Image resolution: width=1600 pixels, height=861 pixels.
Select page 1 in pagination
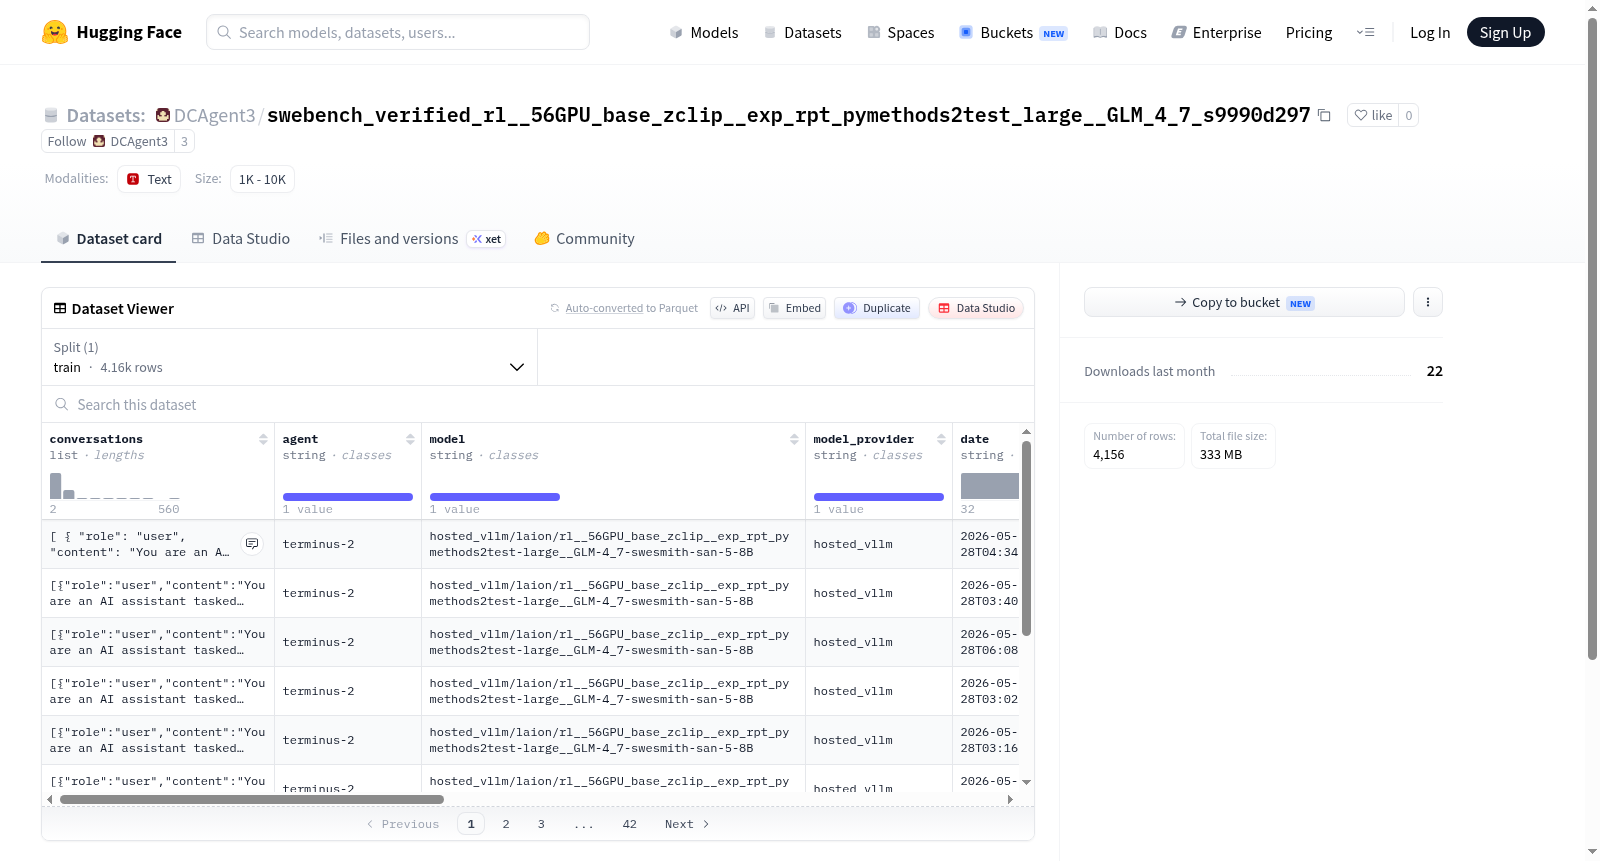click(471, 824)
